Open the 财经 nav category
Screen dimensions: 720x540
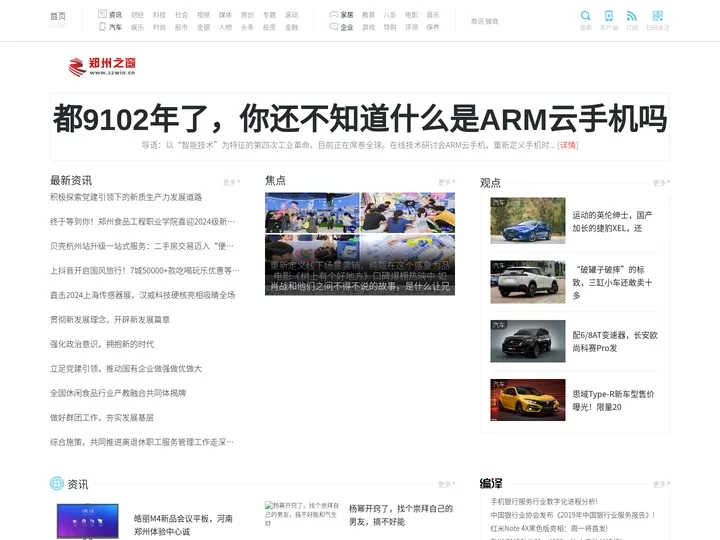pos(137,15)
